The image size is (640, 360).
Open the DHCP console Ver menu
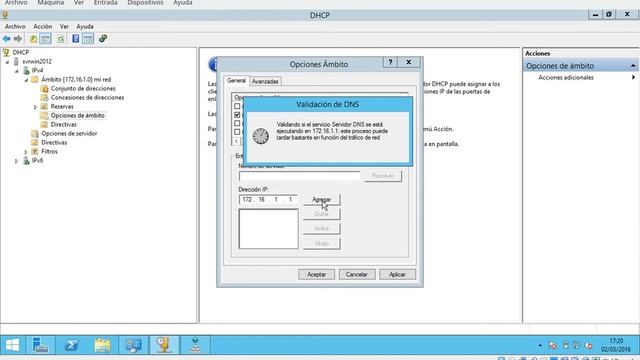click(x=64, y=26)
